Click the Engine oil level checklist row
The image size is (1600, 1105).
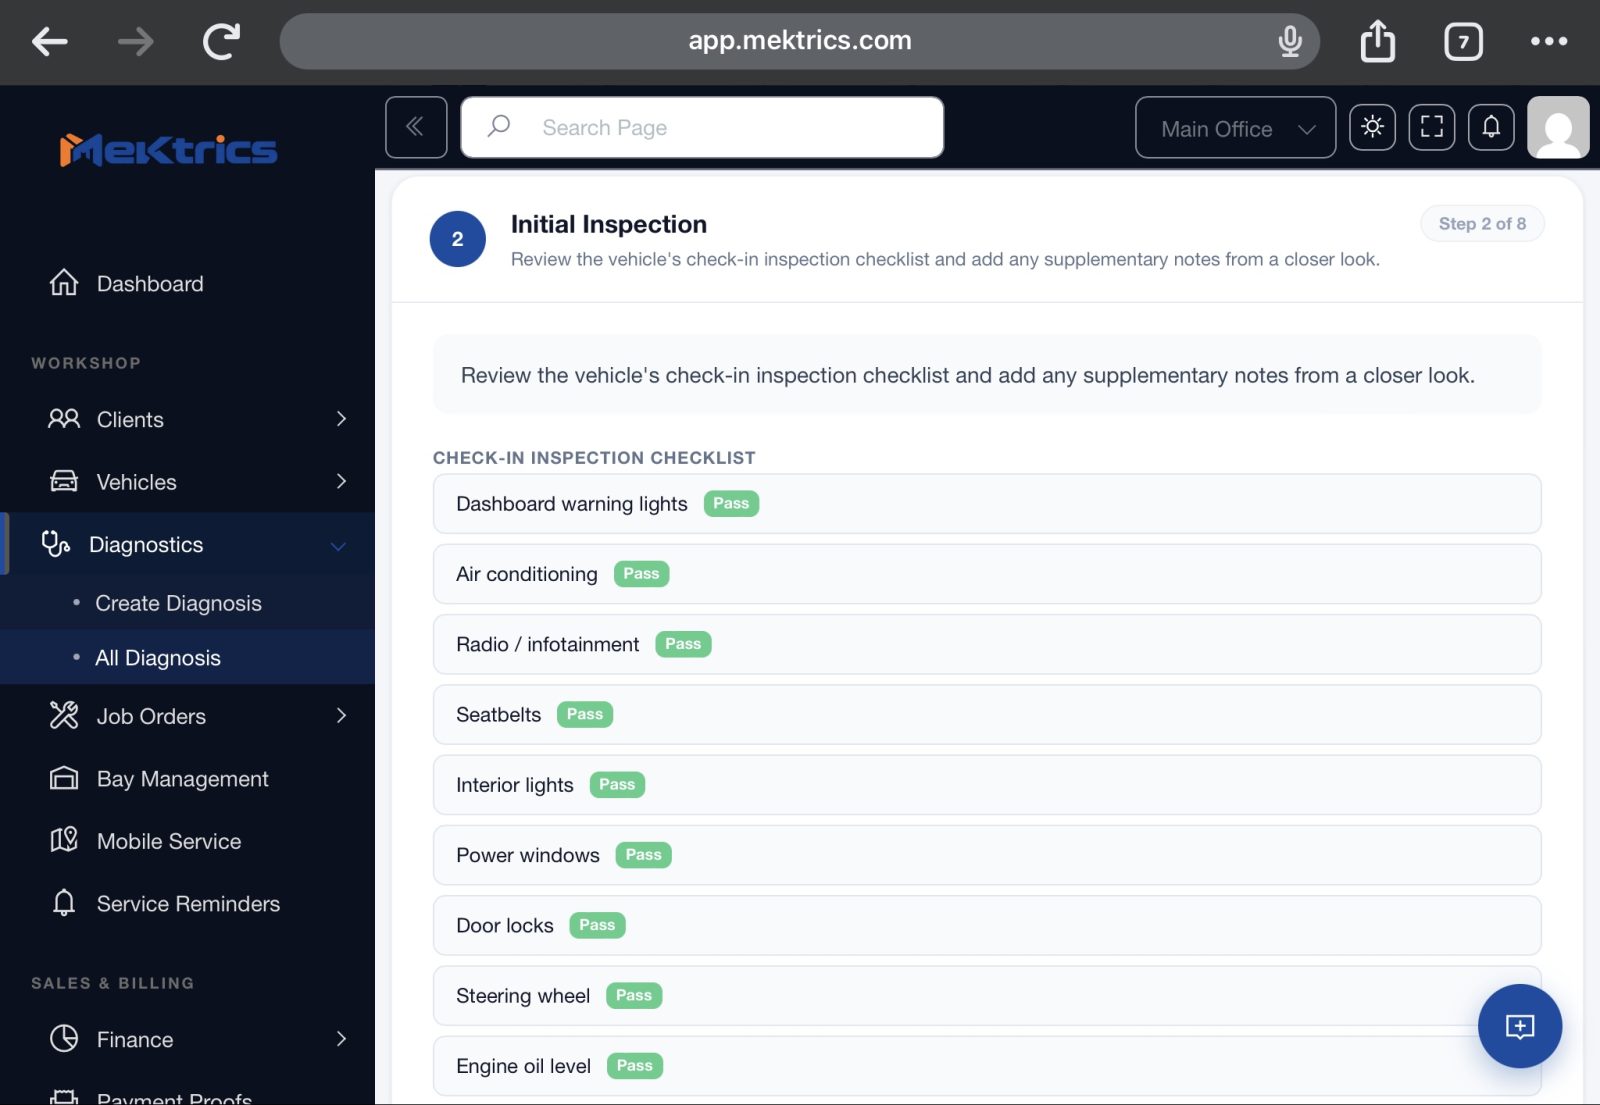987,1066
